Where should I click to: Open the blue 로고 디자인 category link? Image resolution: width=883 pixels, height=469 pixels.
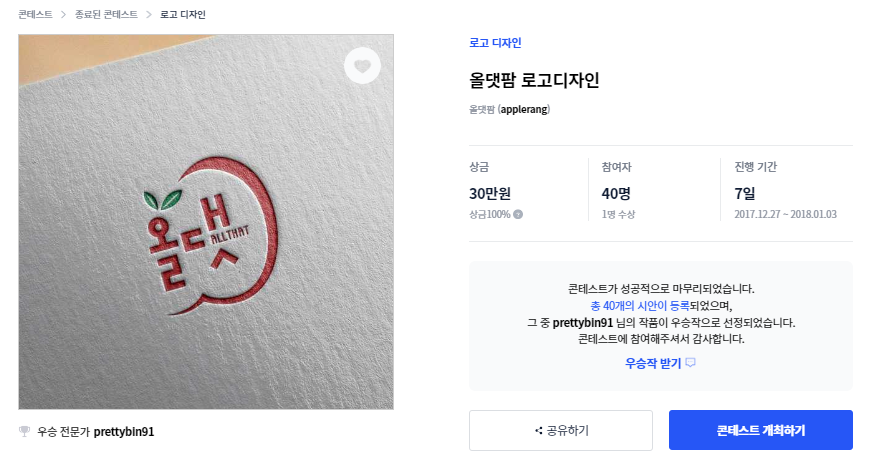pyautogui.click(x=495, y=43)
